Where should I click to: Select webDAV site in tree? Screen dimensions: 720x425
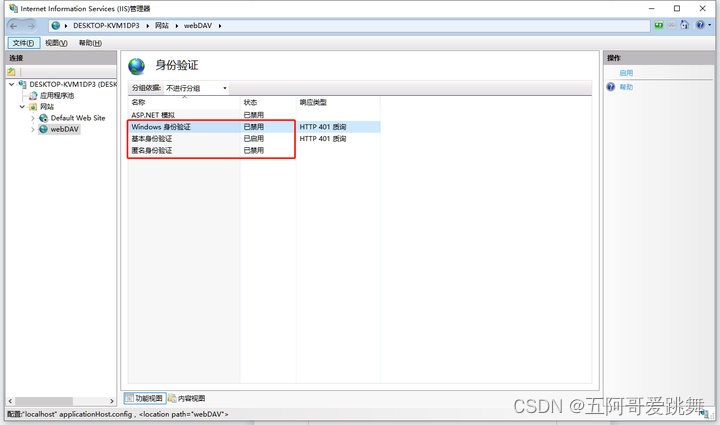coord(64,129)
